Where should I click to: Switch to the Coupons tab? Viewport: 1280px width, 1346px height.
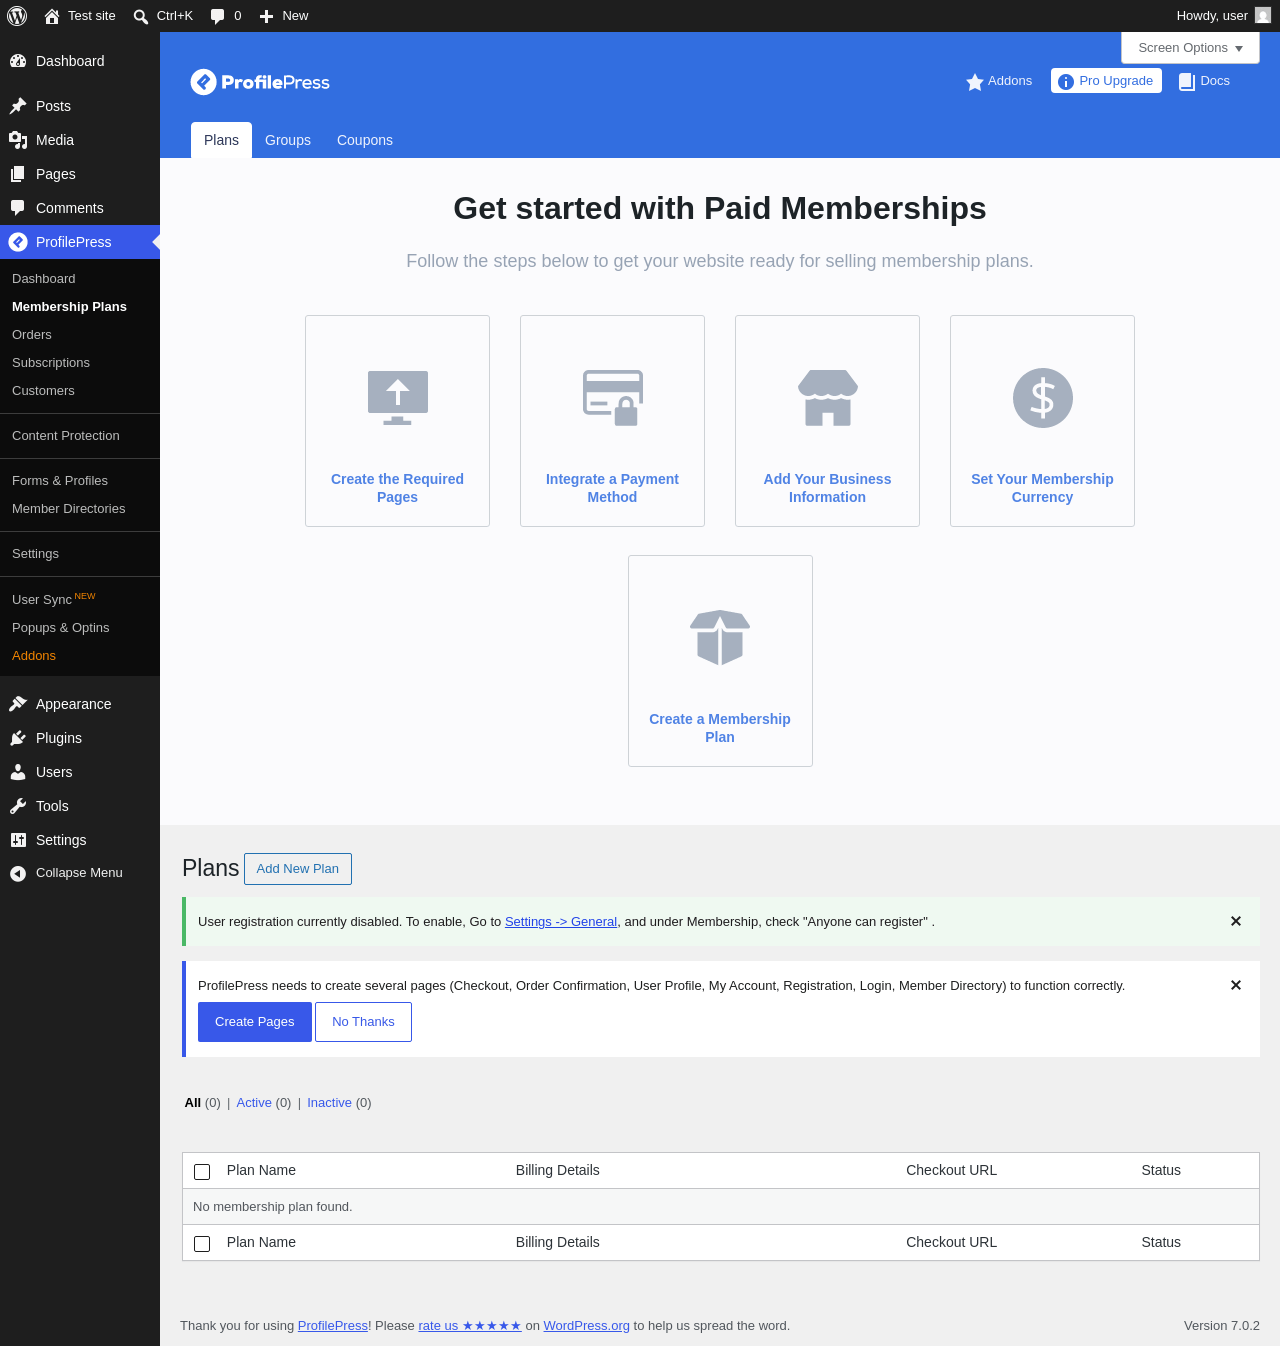pos(365,140)
